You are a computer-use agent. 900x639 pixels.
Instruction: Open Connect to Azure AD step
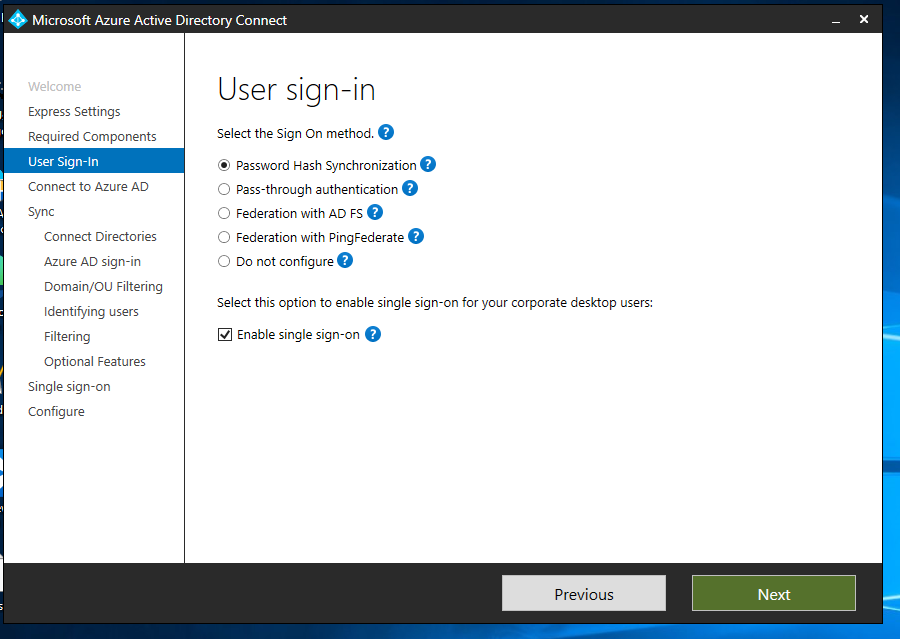pos(88,187)
